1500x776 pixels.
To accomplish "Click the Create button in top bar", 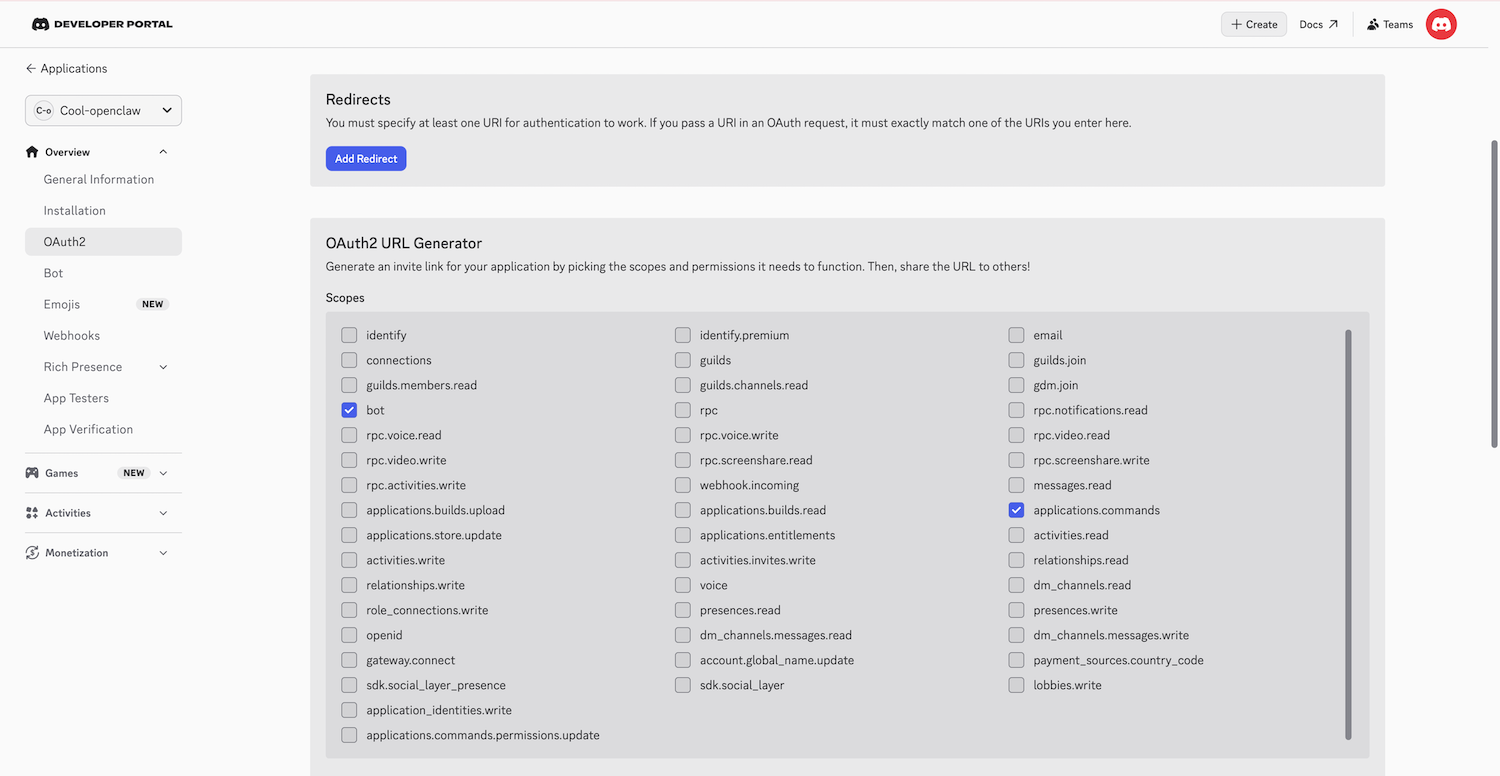I will click(x=1253, y=23).
